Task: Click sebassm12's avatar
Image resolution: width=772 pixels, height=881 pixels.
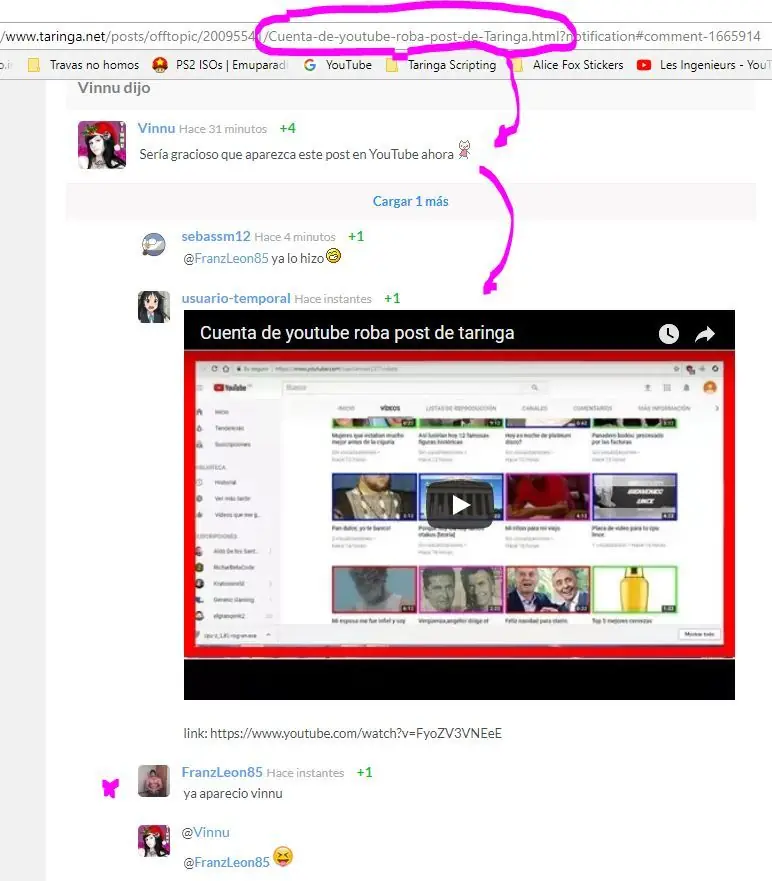Action: [x=153, y=244]
